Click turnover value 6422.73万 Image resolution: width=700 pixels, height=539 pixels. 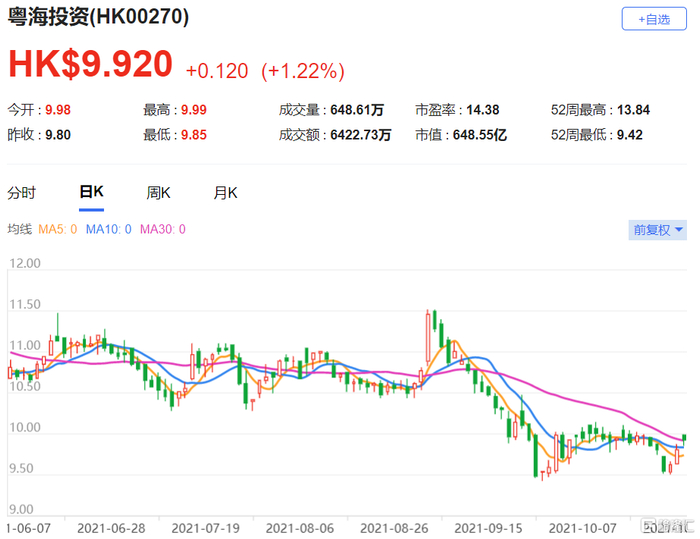tap(361, 135)
